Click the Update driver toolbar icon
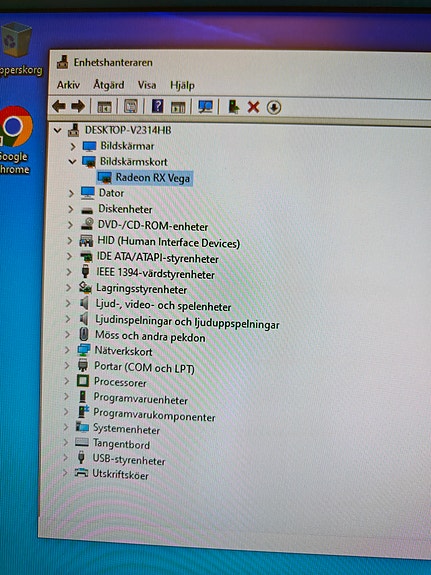The image size is (431, 575). 233,107
